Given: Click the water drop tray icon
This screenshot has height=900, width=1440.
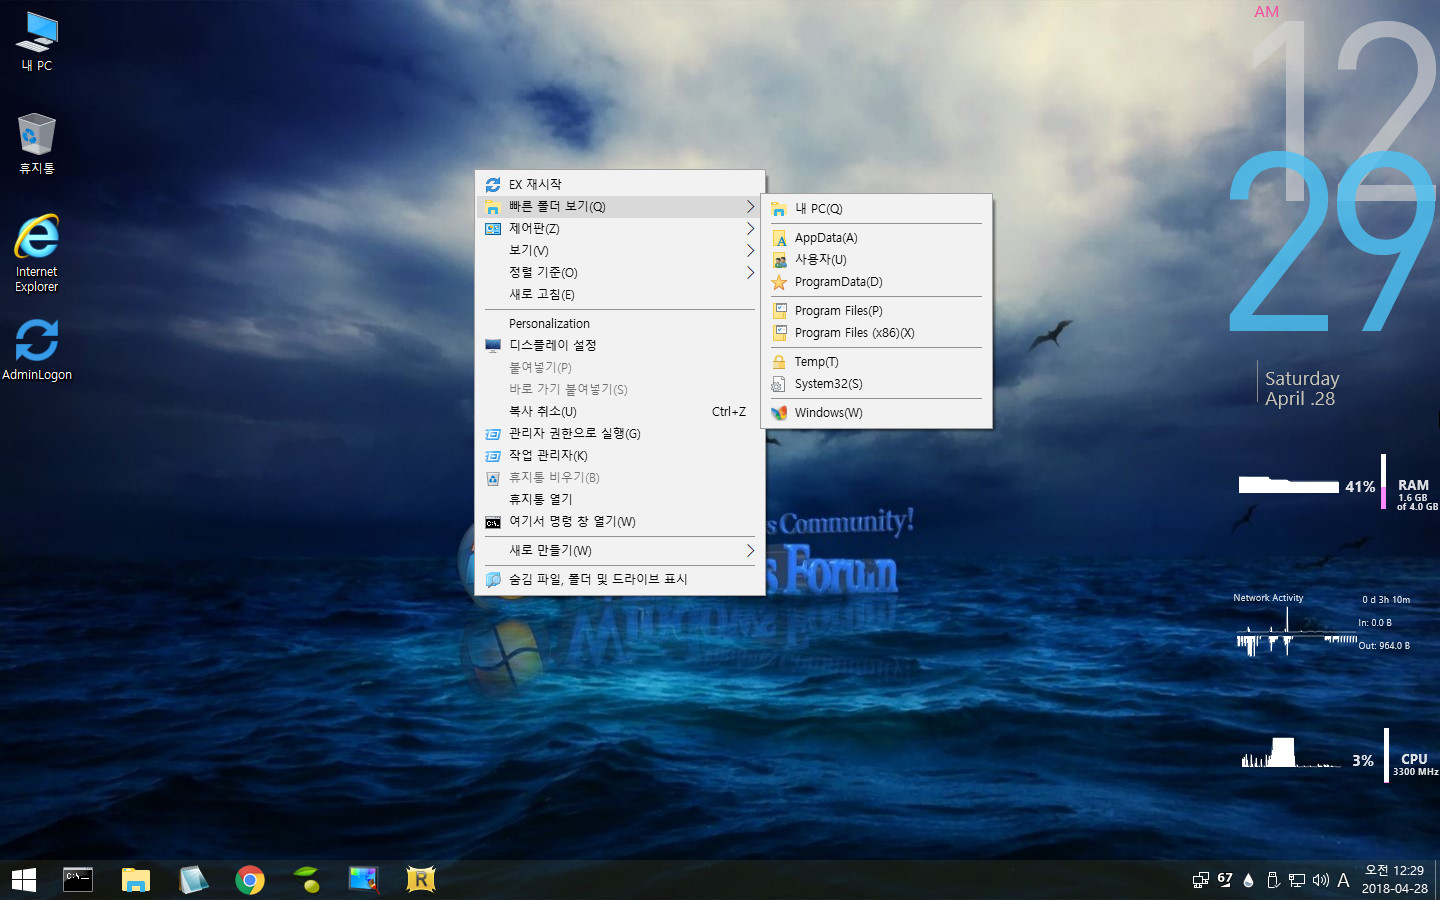Looking at the screenshot, I should coord(1248,880).
